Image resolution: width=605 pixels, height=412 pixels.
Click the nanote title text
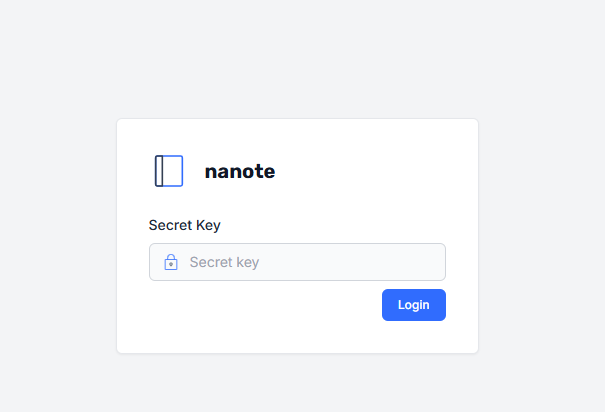pos(240,171)
